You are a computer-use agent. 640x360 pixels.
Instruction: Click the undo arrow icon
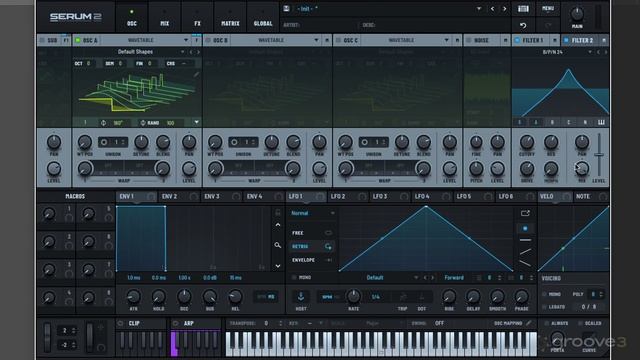point(523,26)
